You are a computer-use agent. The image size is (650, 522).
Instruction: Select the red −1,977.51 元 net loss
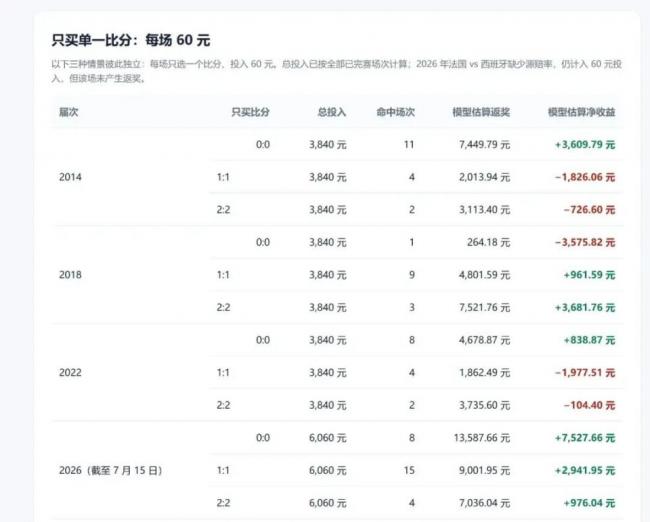585,372
